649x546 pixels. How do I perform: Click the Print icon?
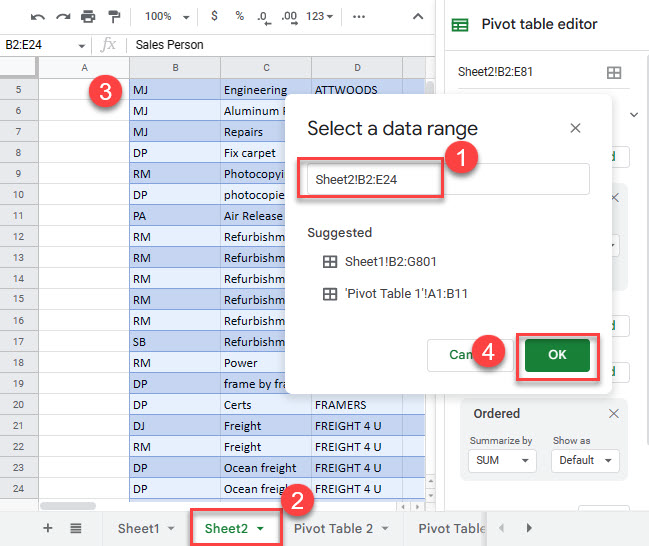tap(88, 17)
